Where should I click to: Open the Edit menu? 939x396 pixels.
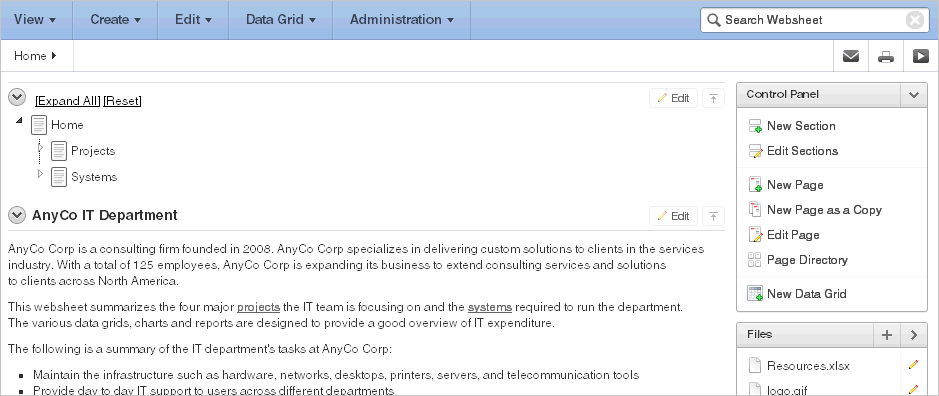coord(193,20)
